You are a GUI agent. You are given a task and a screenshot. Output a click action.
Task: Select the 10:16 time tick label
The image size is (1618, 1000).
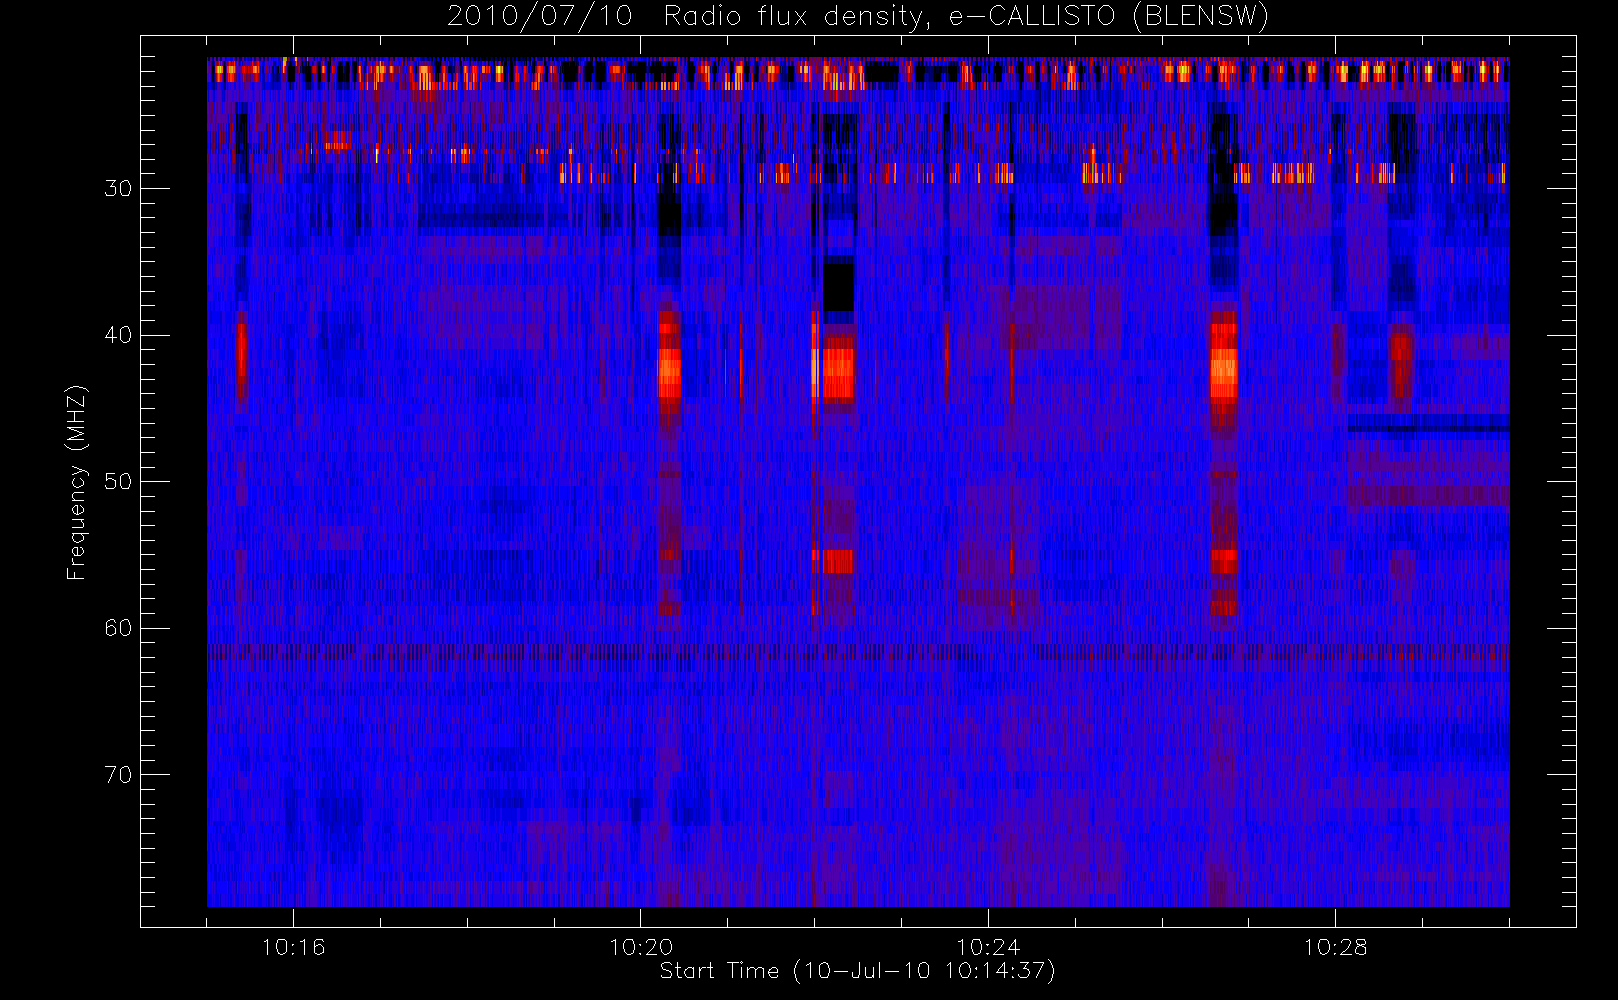coord(293,946)
